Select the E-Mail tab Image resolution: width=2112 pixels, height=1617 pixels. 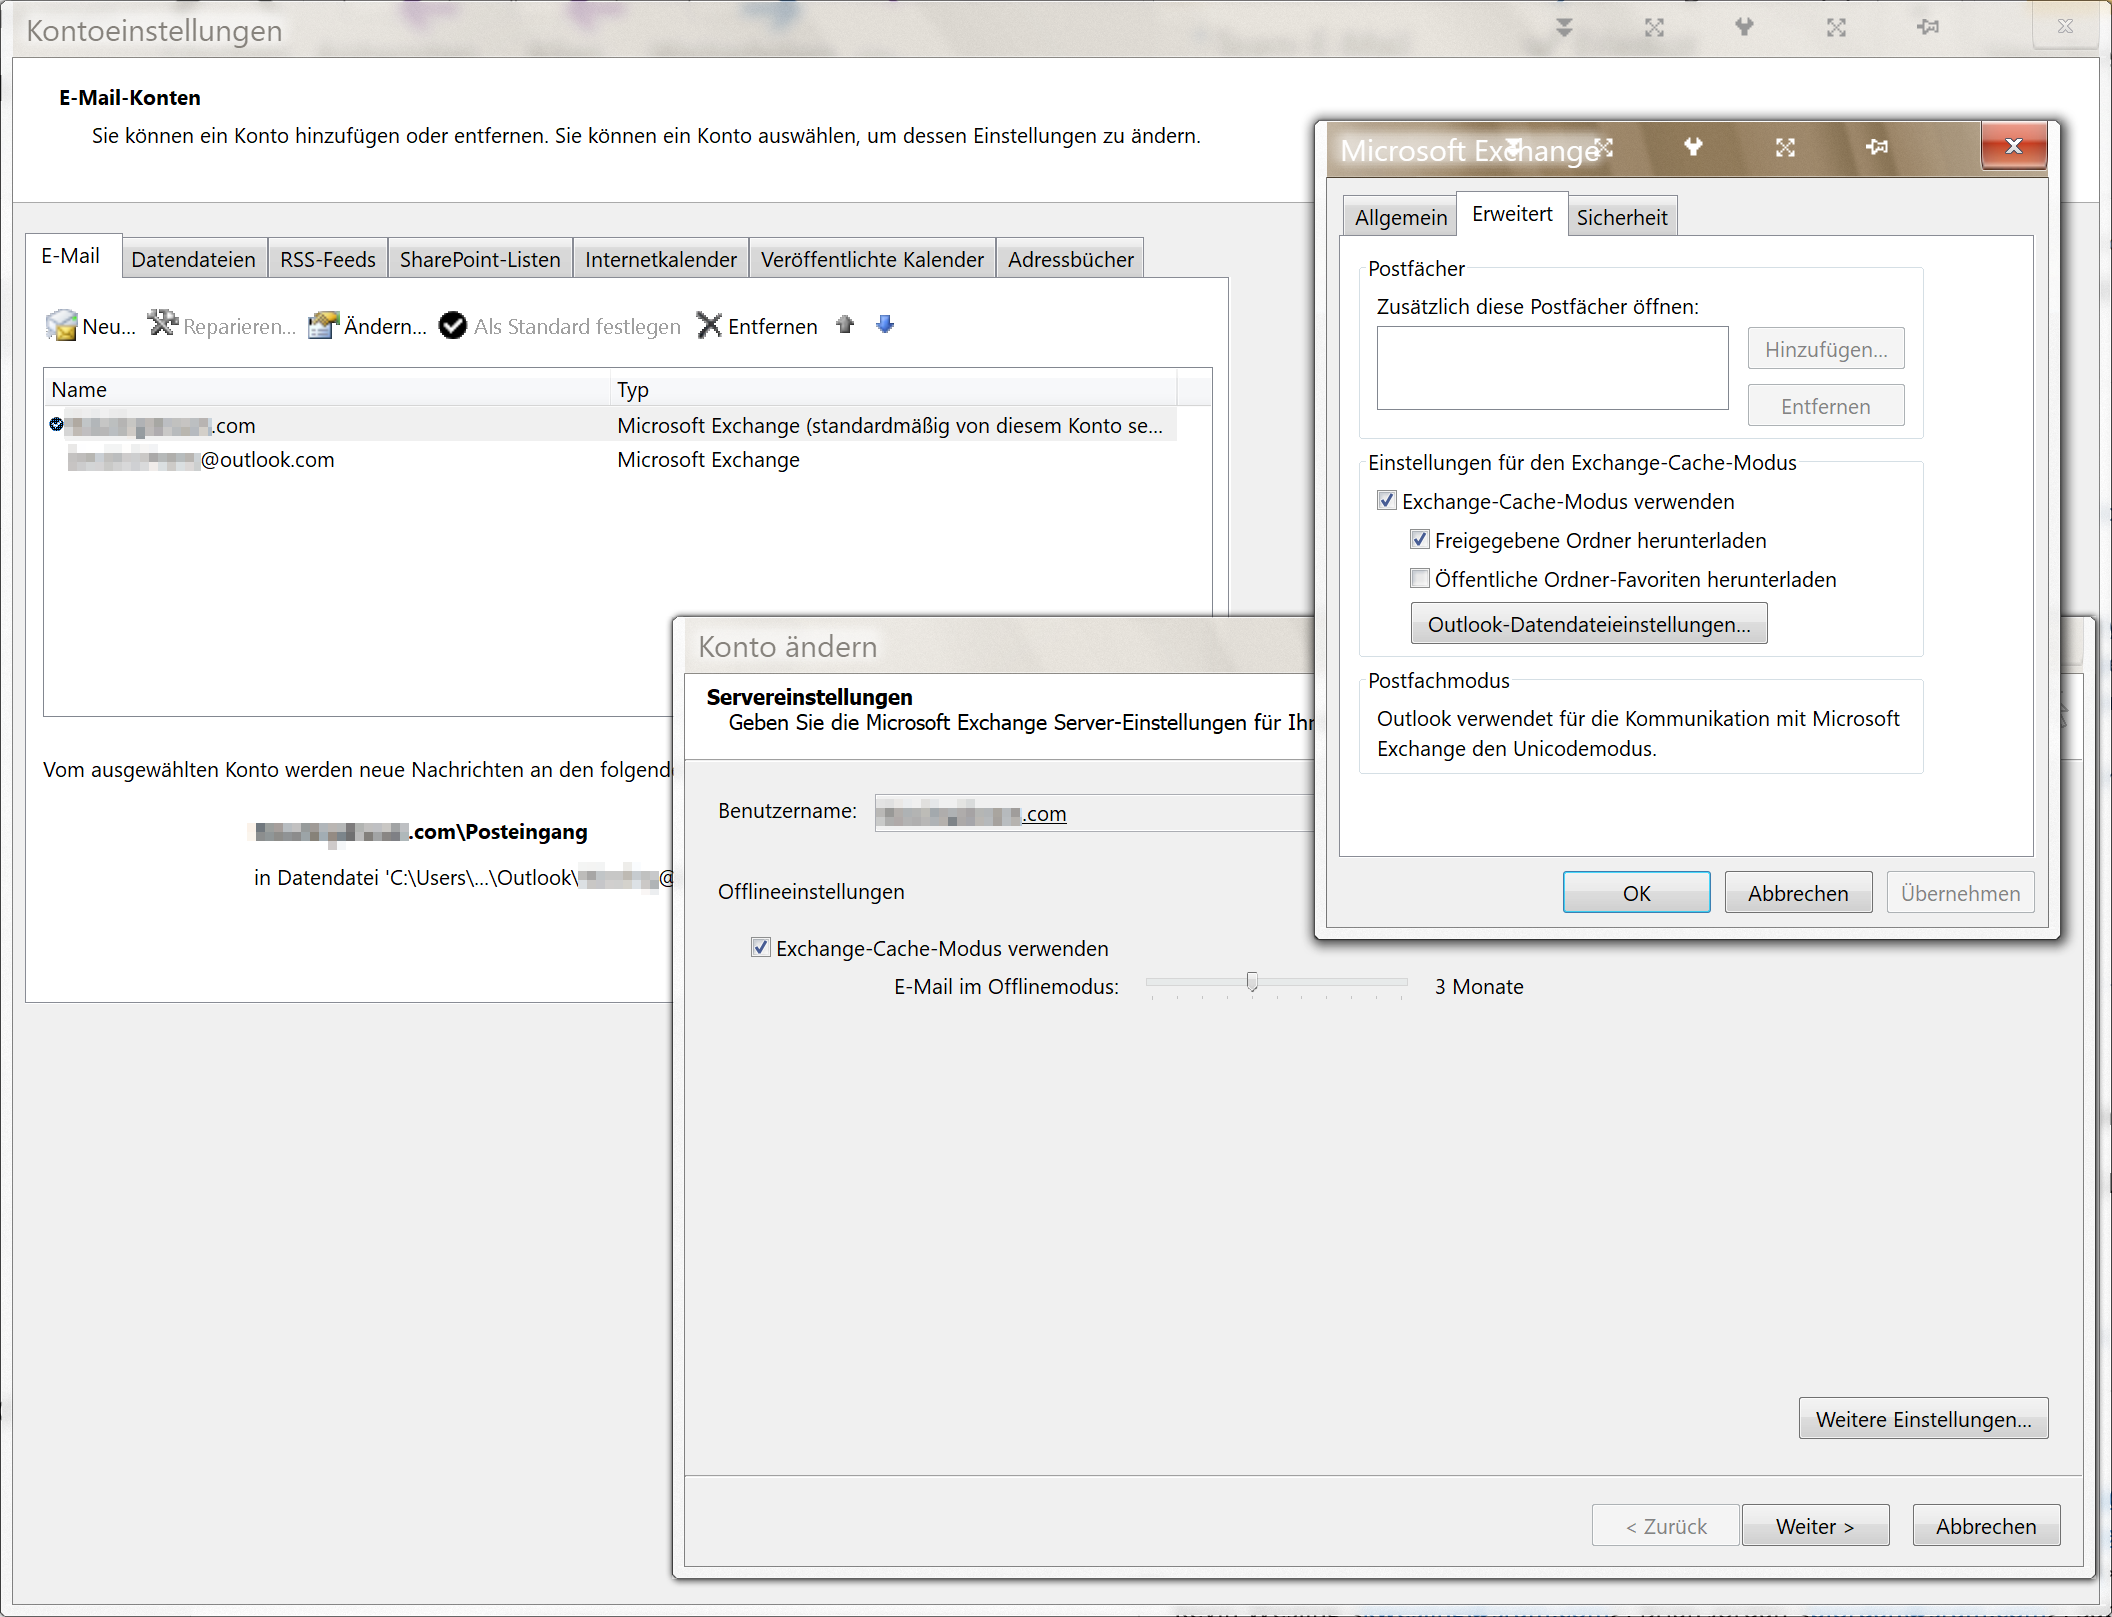[71, 256]
